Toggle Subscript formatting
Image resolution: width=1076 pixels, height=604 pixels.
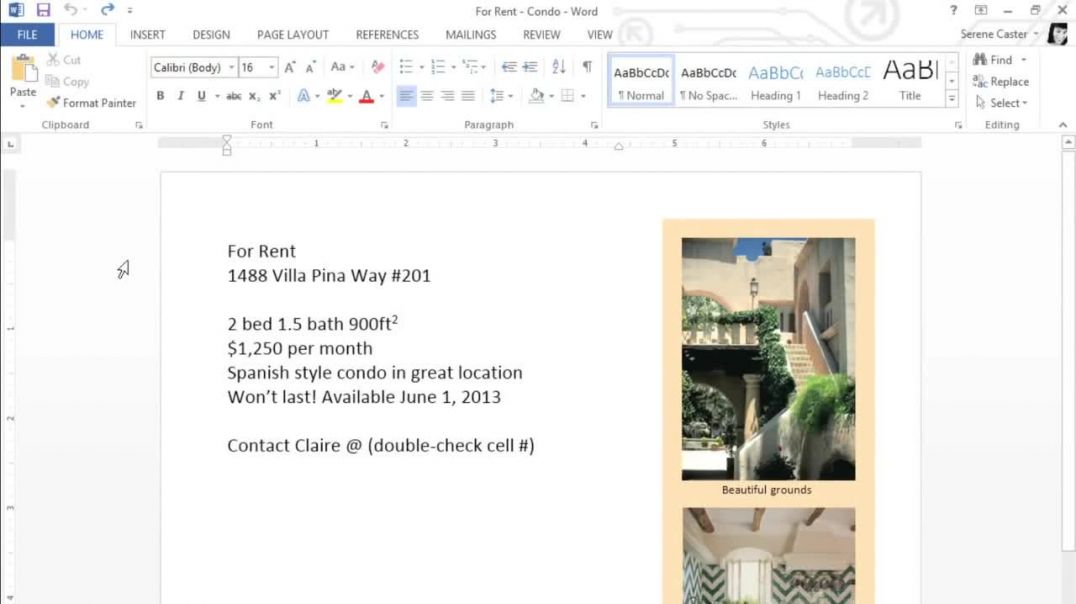254,96
